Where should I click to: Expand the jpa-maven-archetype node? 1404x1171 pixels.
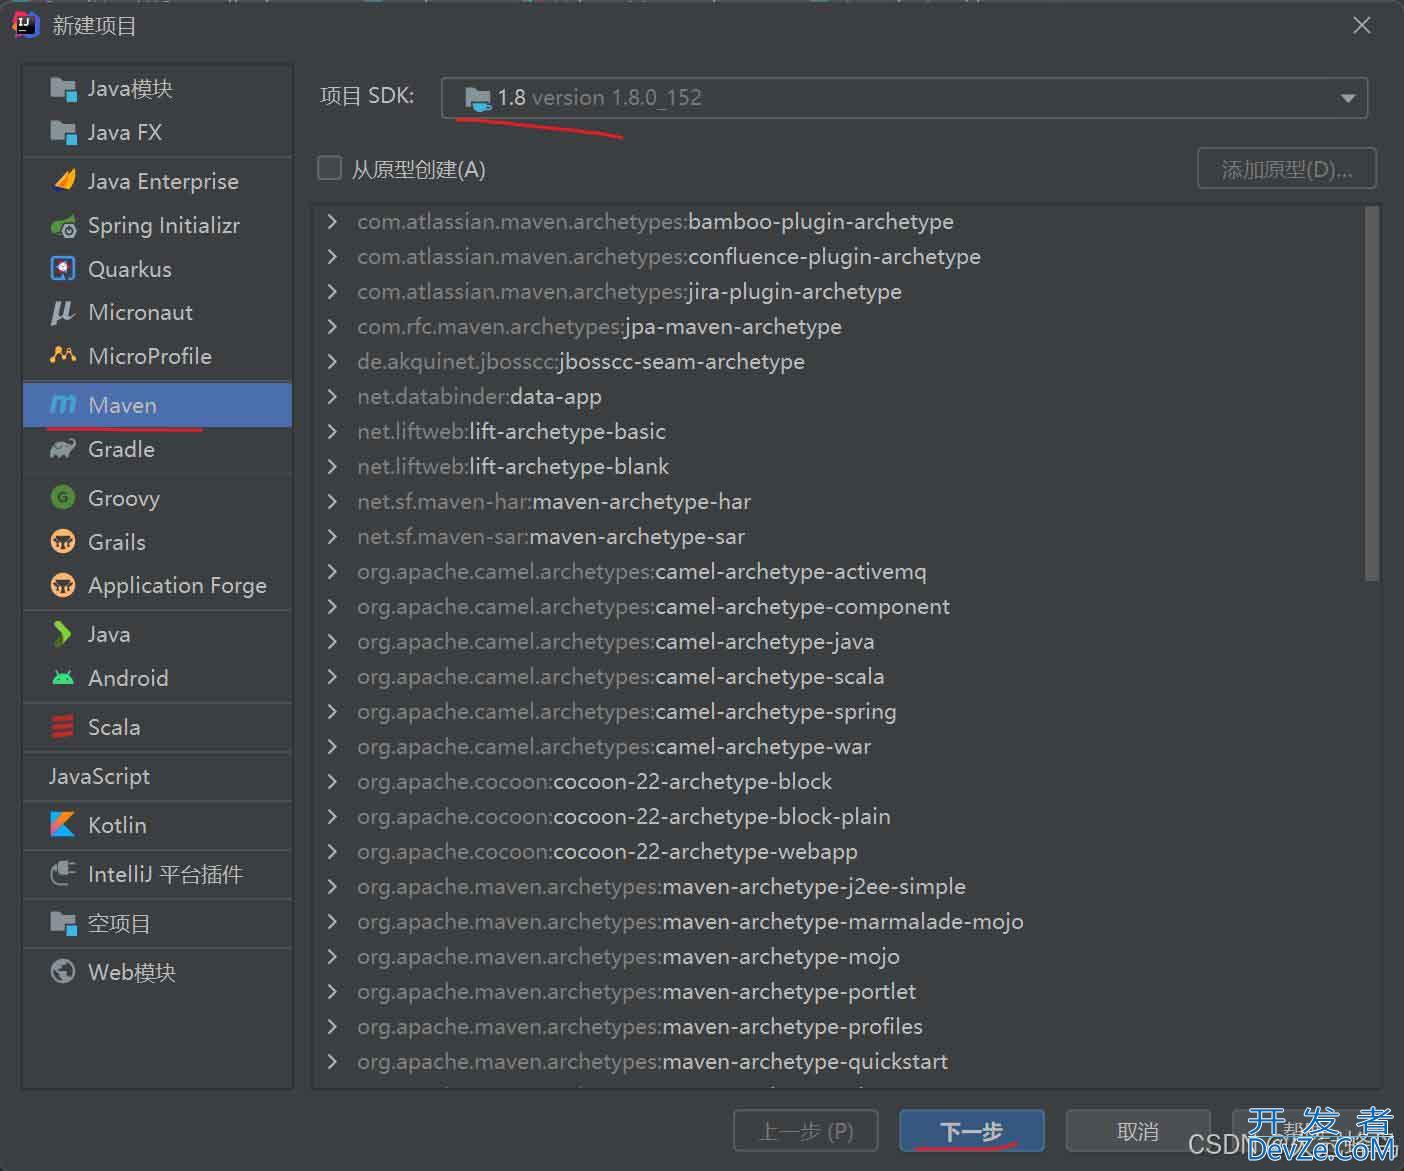click(x=332, y=326)
